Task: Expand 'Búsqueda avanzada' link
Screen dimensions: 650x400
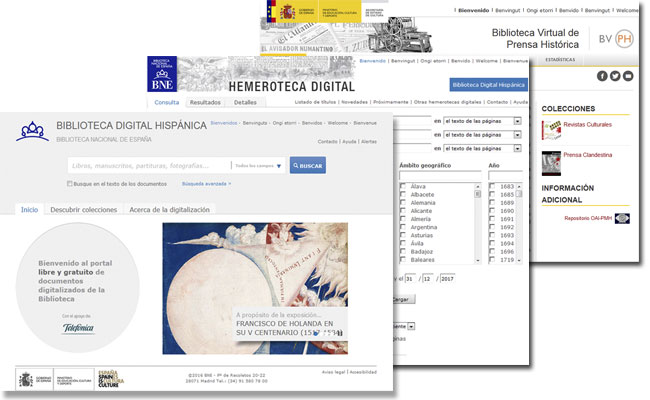Action: [x=206, y=184]
